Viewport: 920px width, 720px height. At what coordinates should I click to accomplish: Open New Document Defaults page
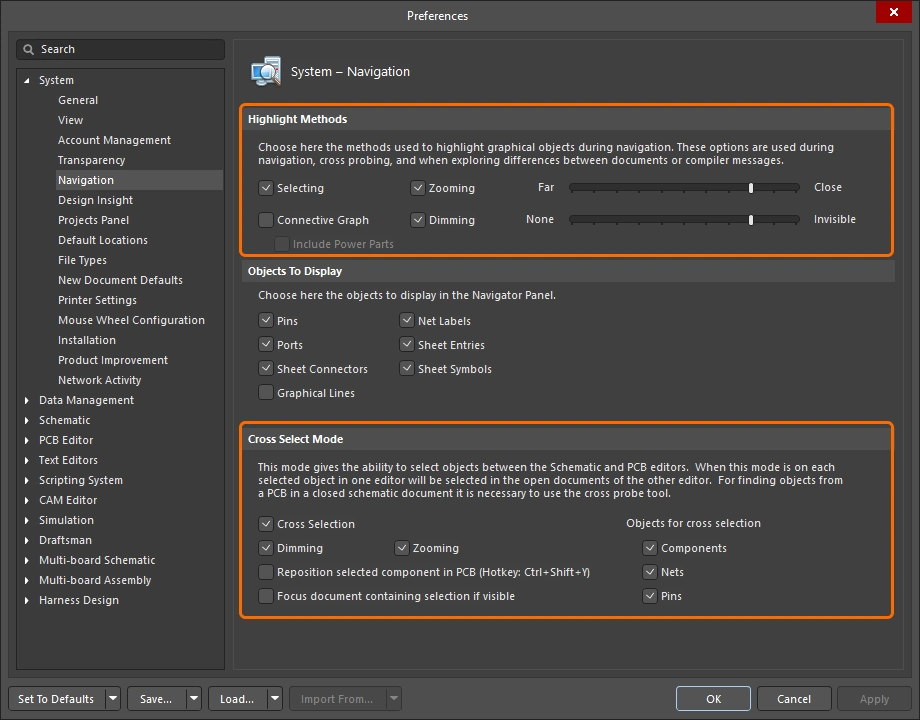pyautogui.click(x=120, y=280)
